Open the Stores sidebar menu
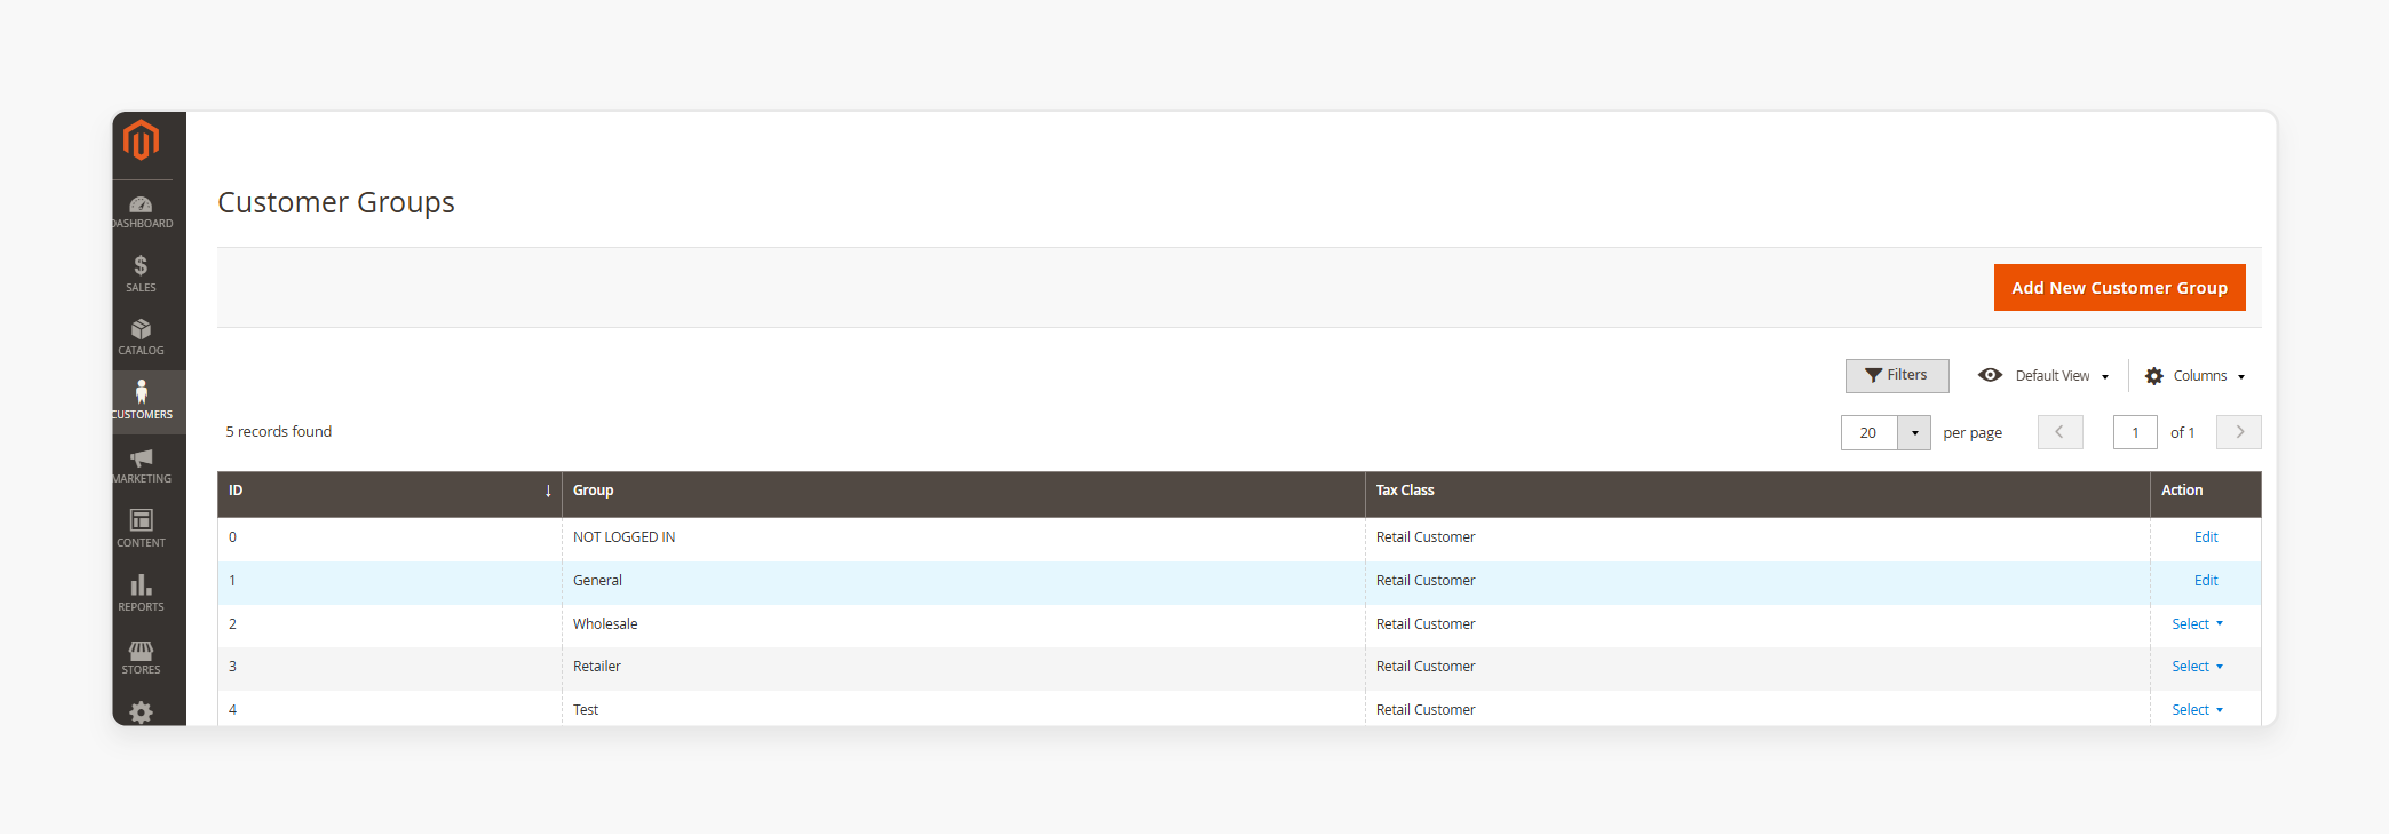The width and height of the screenshot is (2389, 834). (141, 658)
